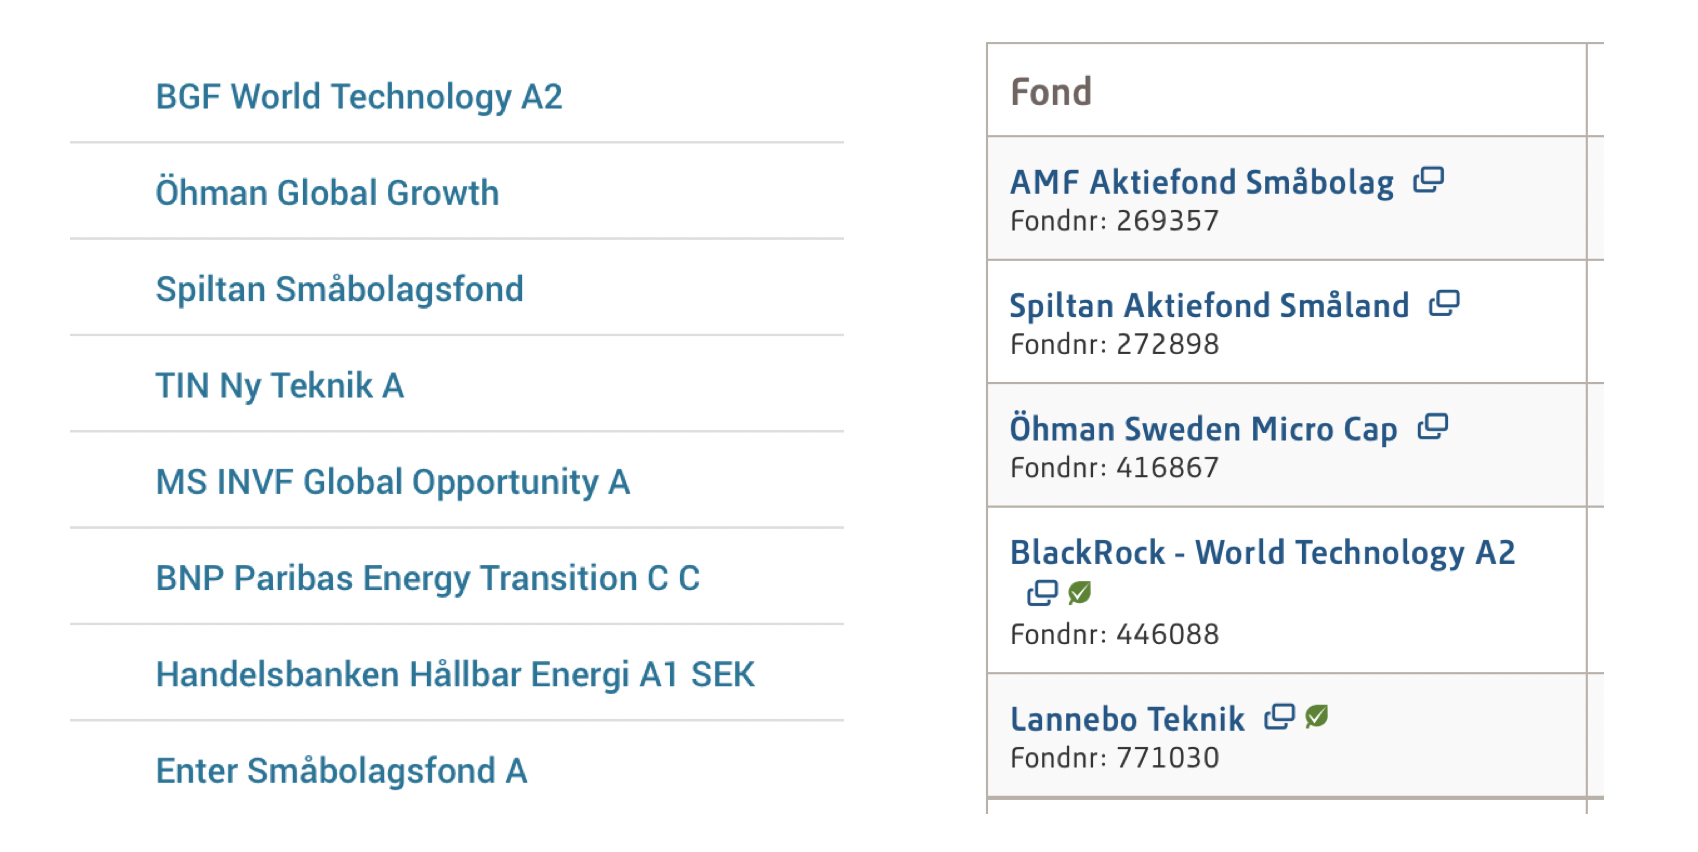Click Handelsbanken Hållbar Energi A1 SEK

(455, 675)
